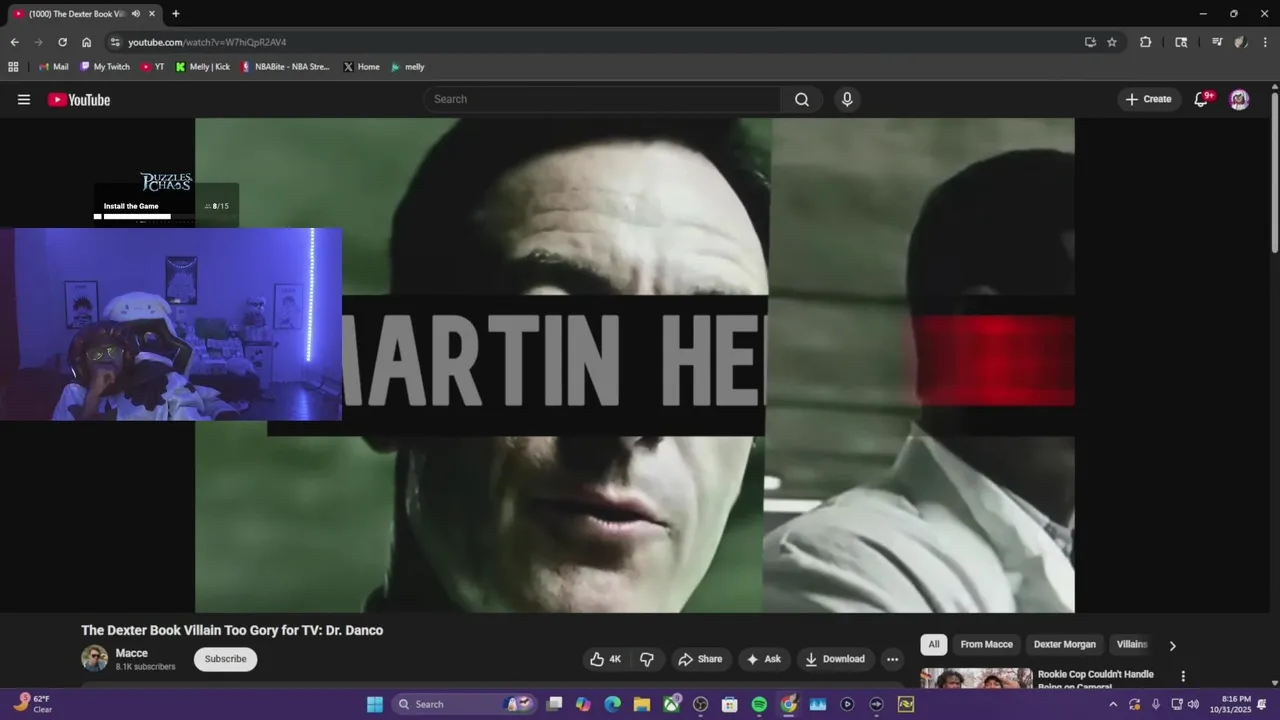Switch to the Dexter Book Villain browser tab
Screen dimensions: 1280x720
[76, 14]
